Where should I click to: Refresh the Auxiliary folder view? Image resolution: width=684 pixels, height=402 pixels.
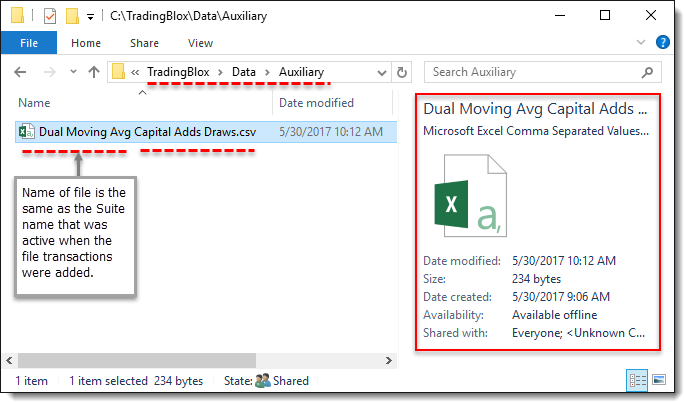pos(401,72)
